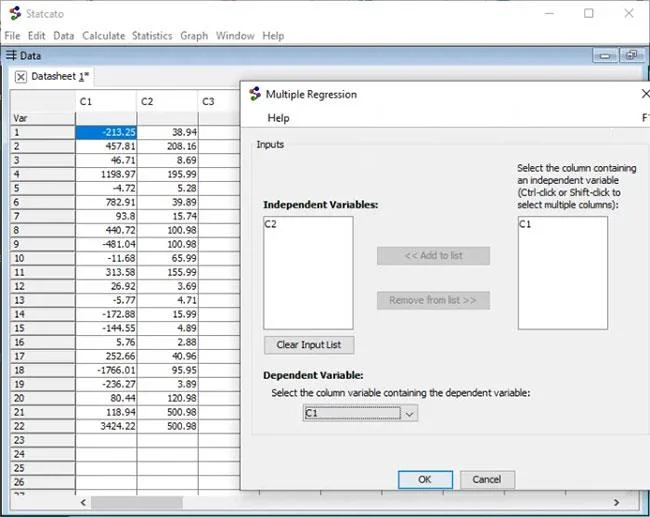The image size is (650, 517).
Task: Open the Graph menu
Action: [x=194, y=36]
